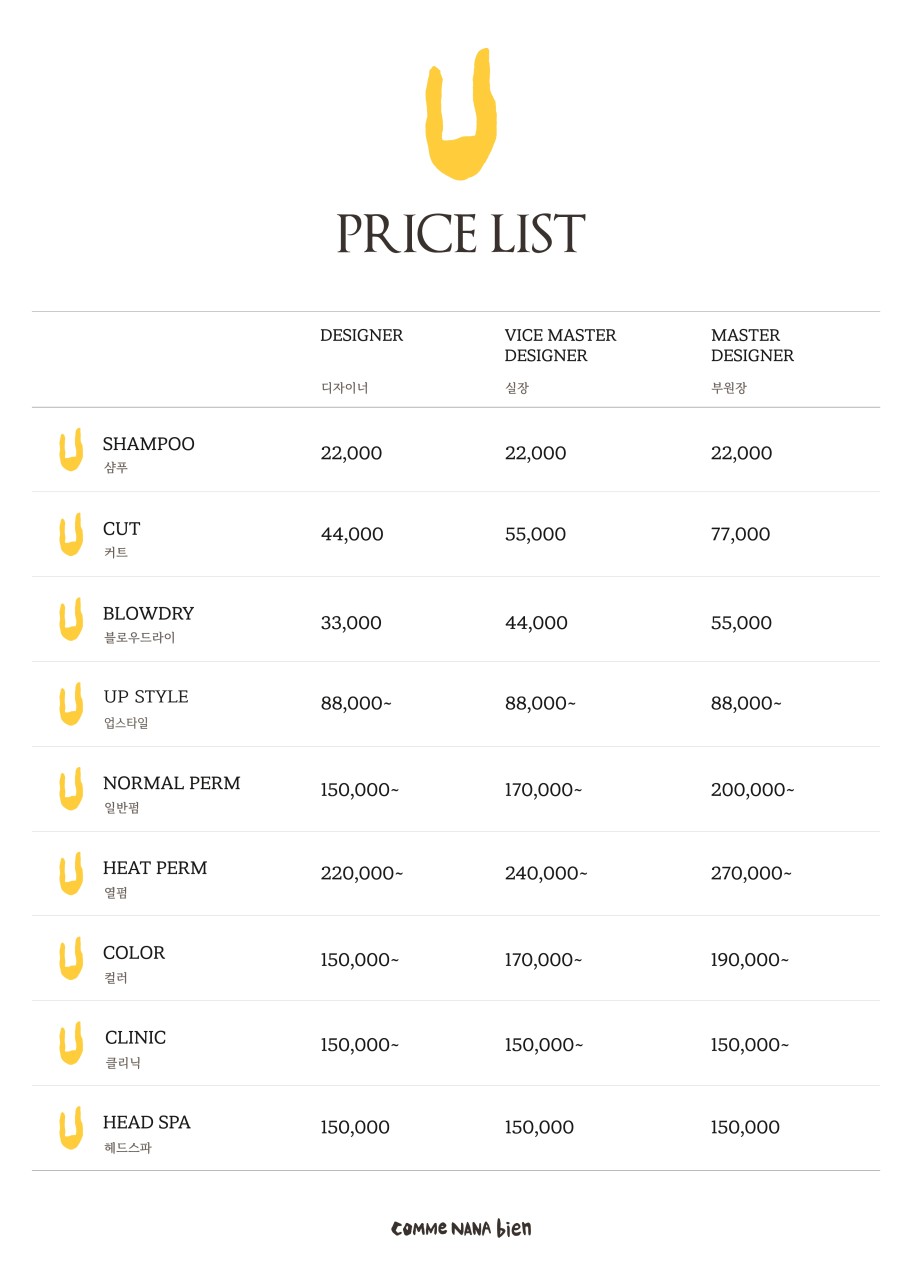Screen dimensions: 905x1280
Task: Click the HEAT PERM service label
Action: coord(155,868)
